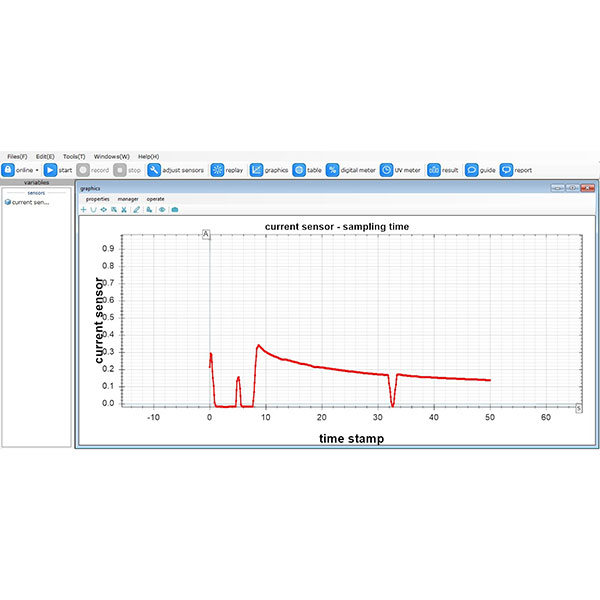Screen dimensions: 600x600
Task: Click the replay icon
Action: (x=217, y=170)
